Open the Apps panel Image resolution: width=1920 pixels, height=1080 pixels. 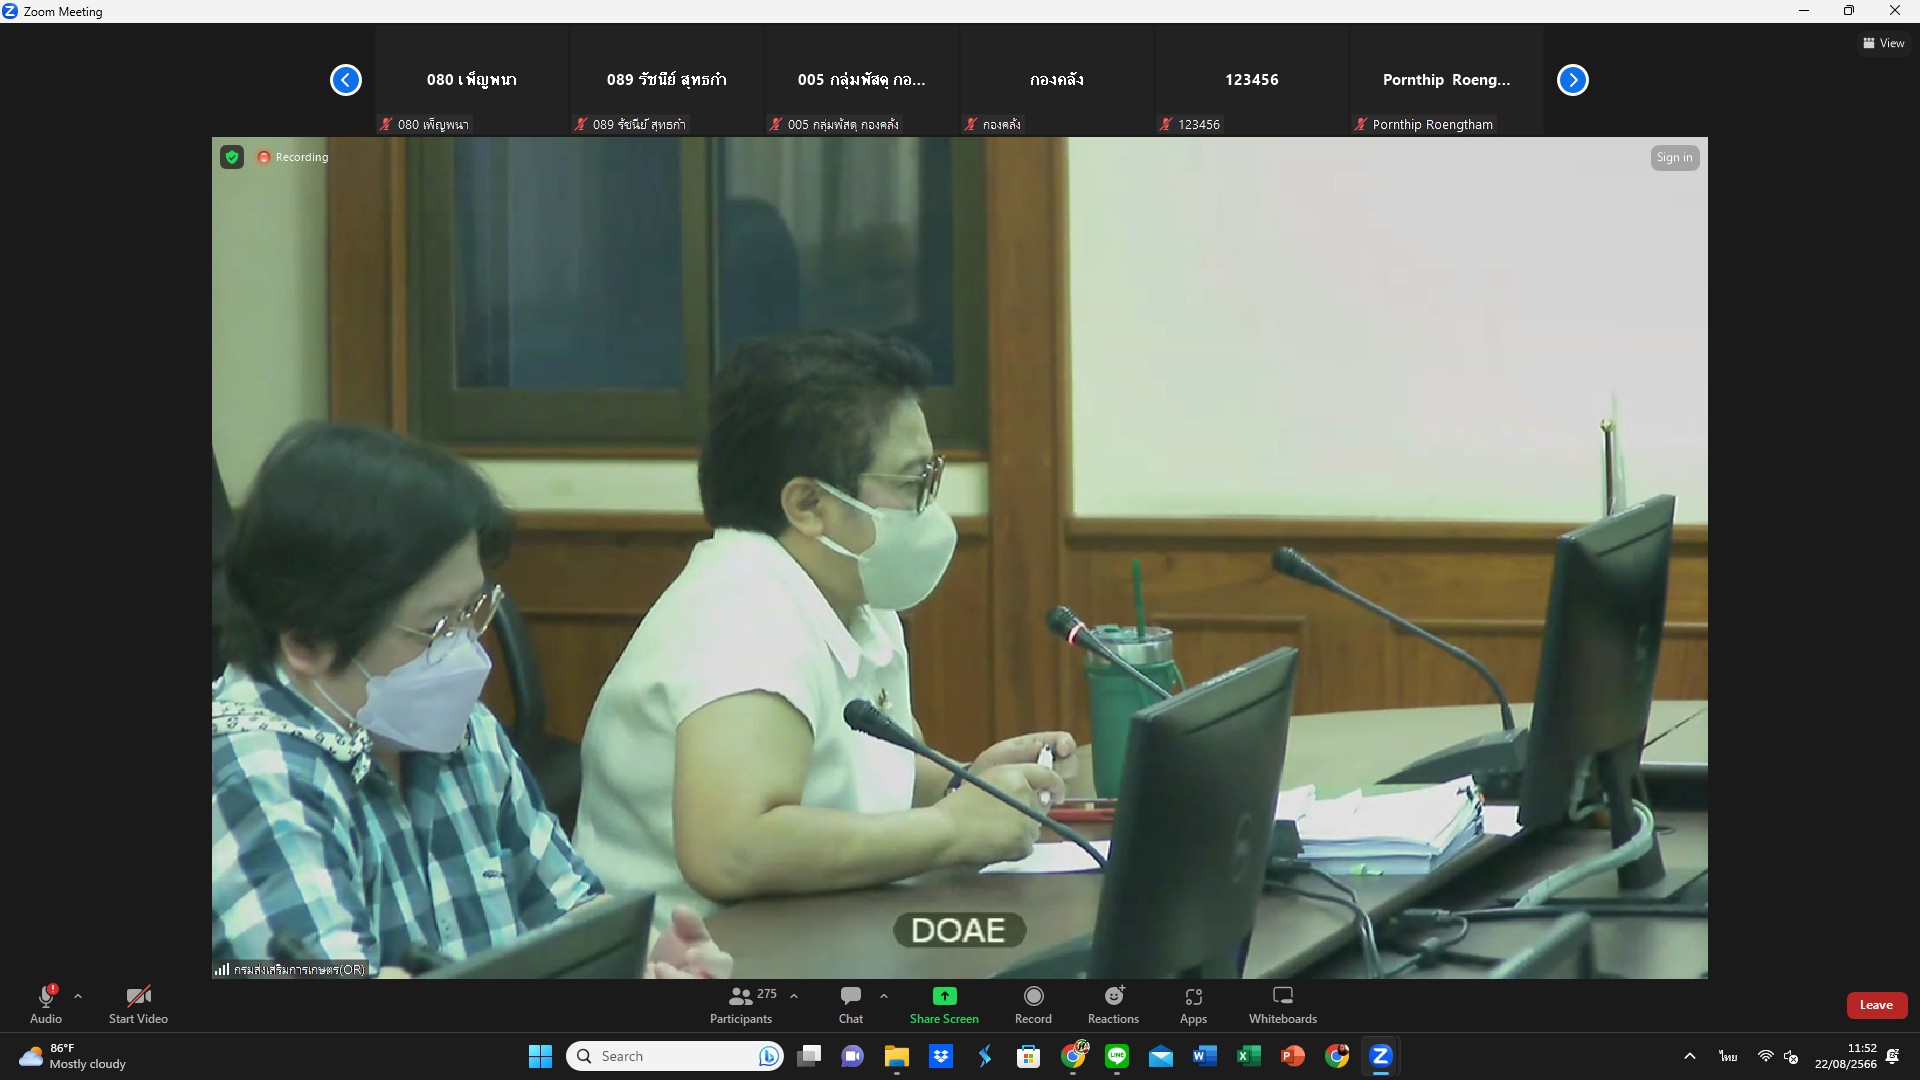[1193, 1004]
